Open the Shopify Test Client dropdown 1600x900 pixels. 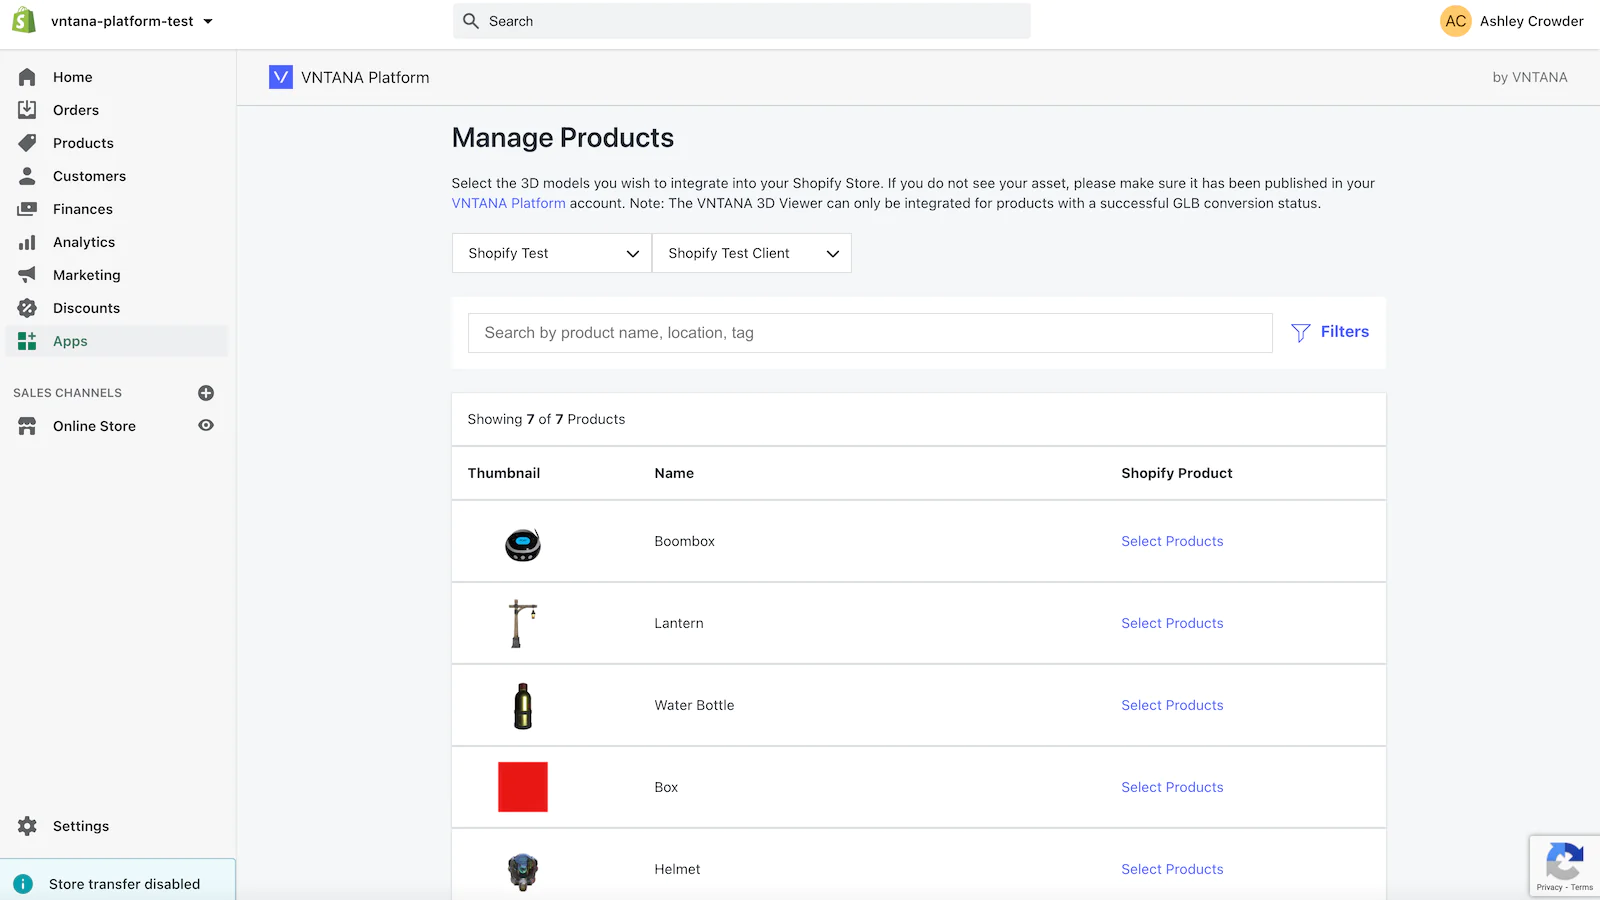pyautogui.click(x=751, y=253)
